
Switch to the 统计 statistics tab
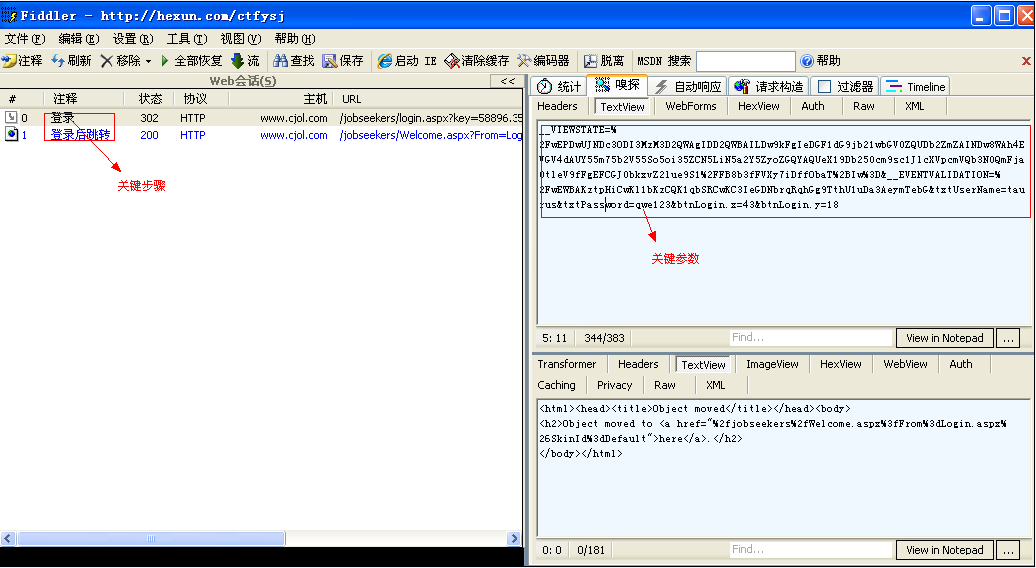(x=559, y=87)
